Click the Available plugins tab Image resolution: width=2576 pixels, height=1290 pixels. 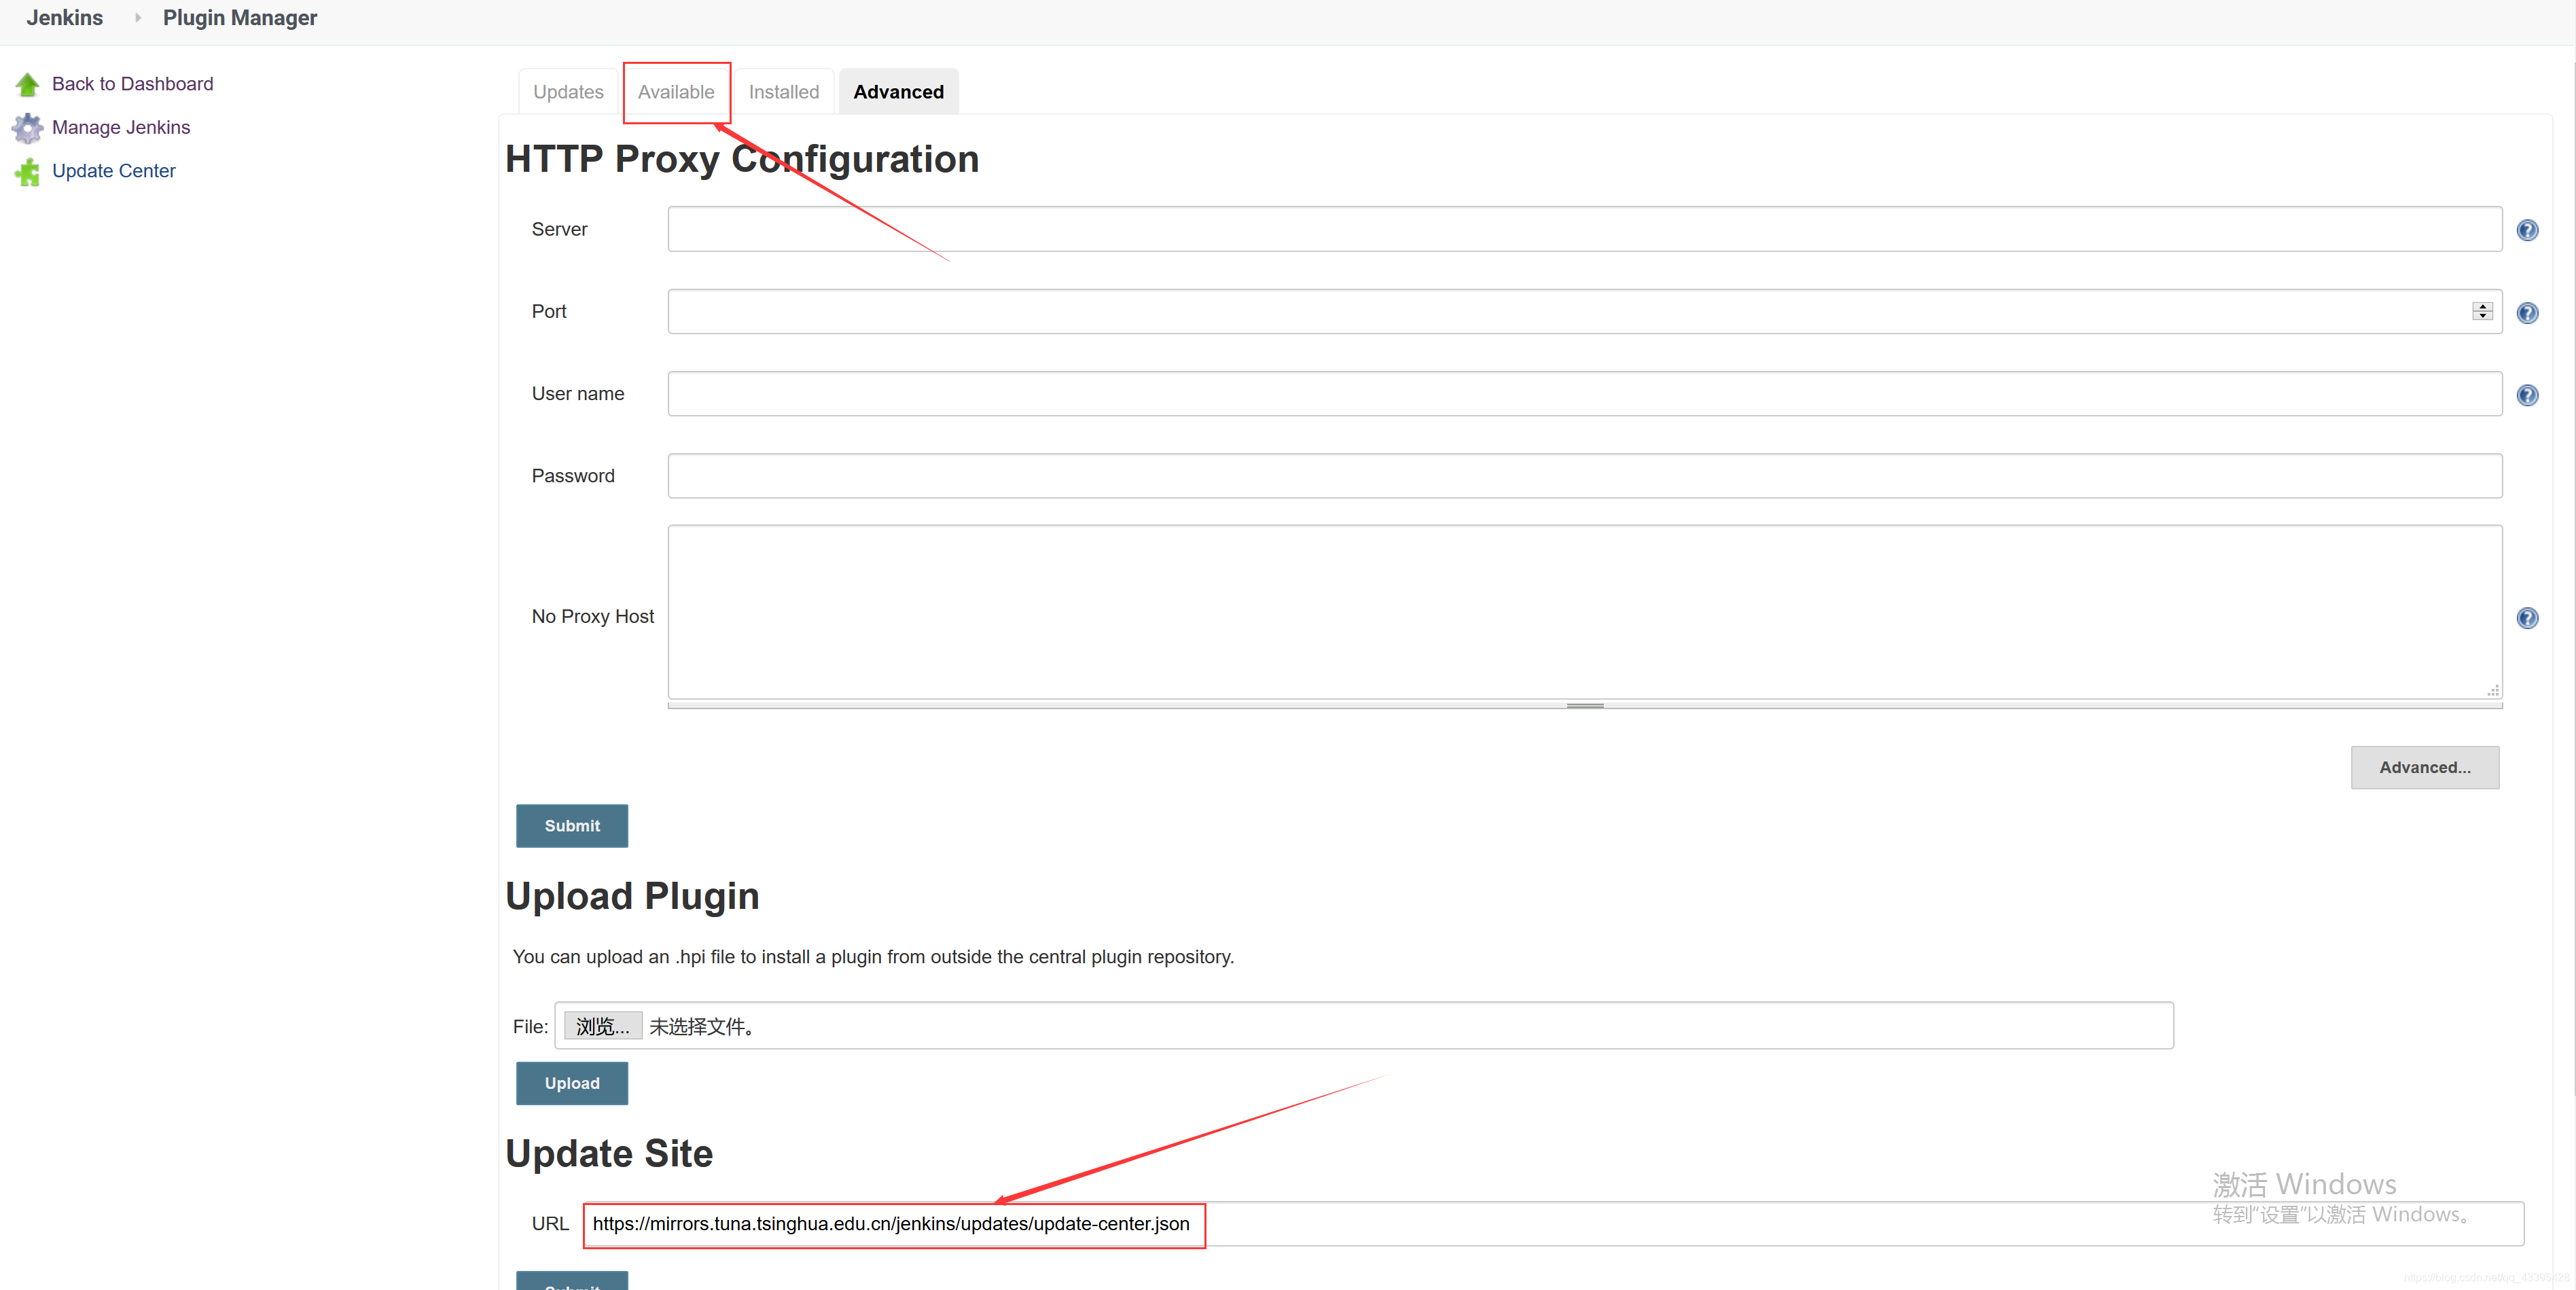tap(676, 90)
